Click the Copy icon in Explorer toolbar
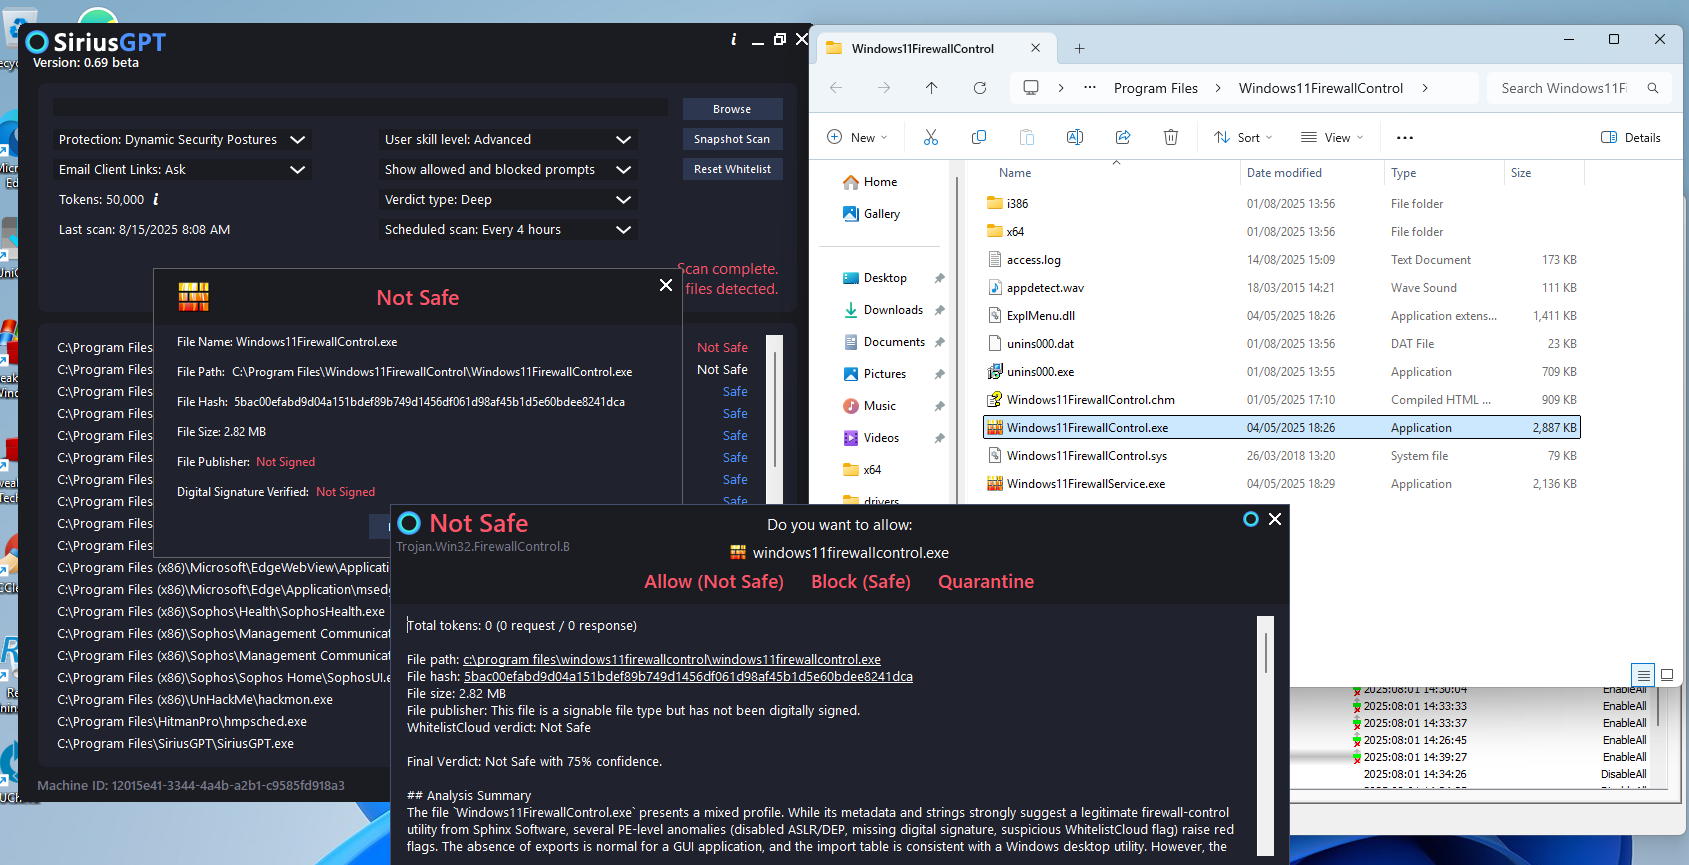 [x=979, y=137]
